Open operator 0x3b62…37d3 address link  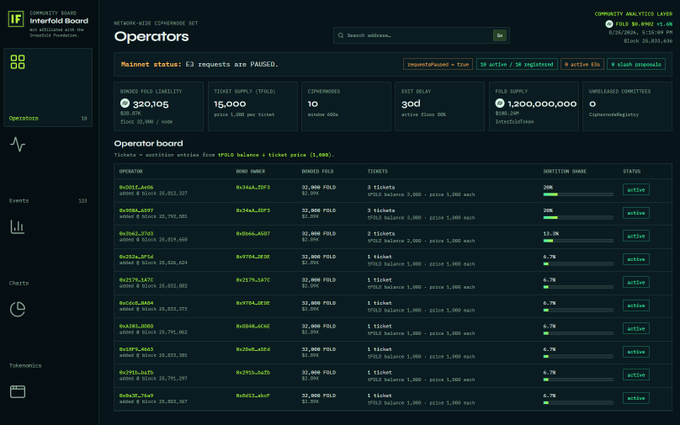[x=136, y=234]
